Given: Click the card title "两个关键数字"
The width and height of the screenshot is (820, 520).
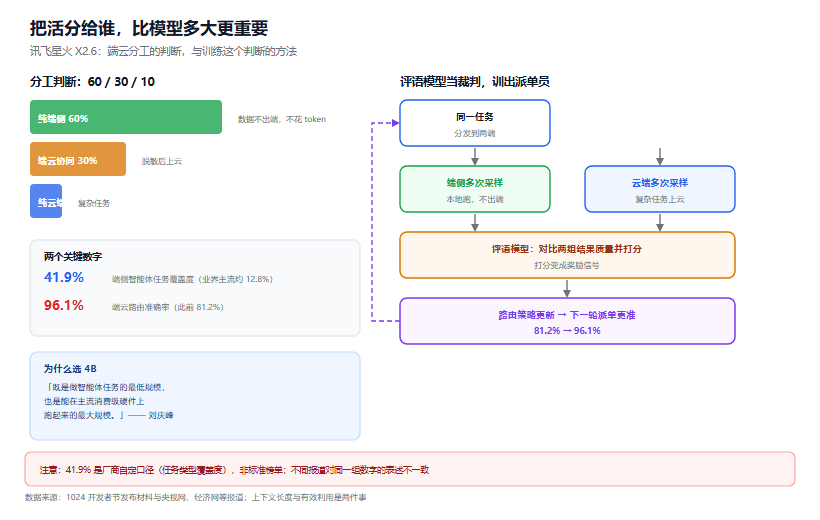Looking at the screenshot, I should click(x=73, y=256).
